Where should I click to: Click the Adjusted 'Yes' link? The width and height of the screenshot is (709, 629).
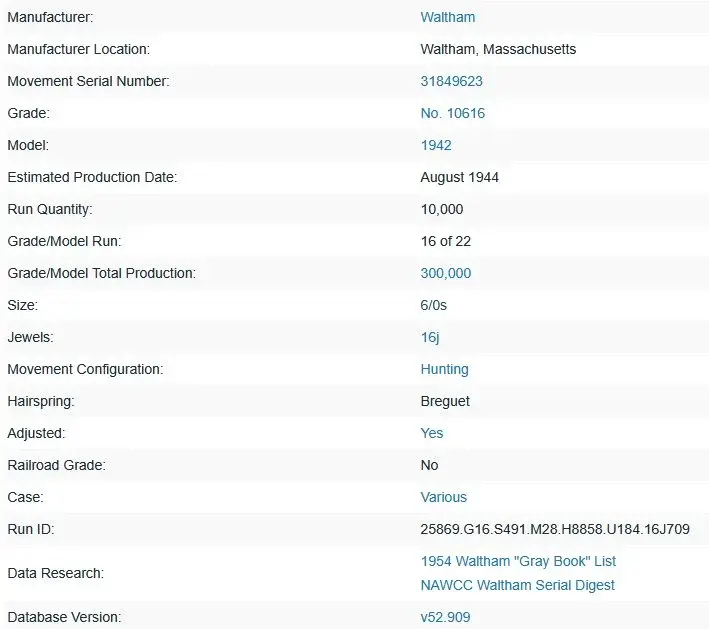pyautogui.click(x=432, y=433)
